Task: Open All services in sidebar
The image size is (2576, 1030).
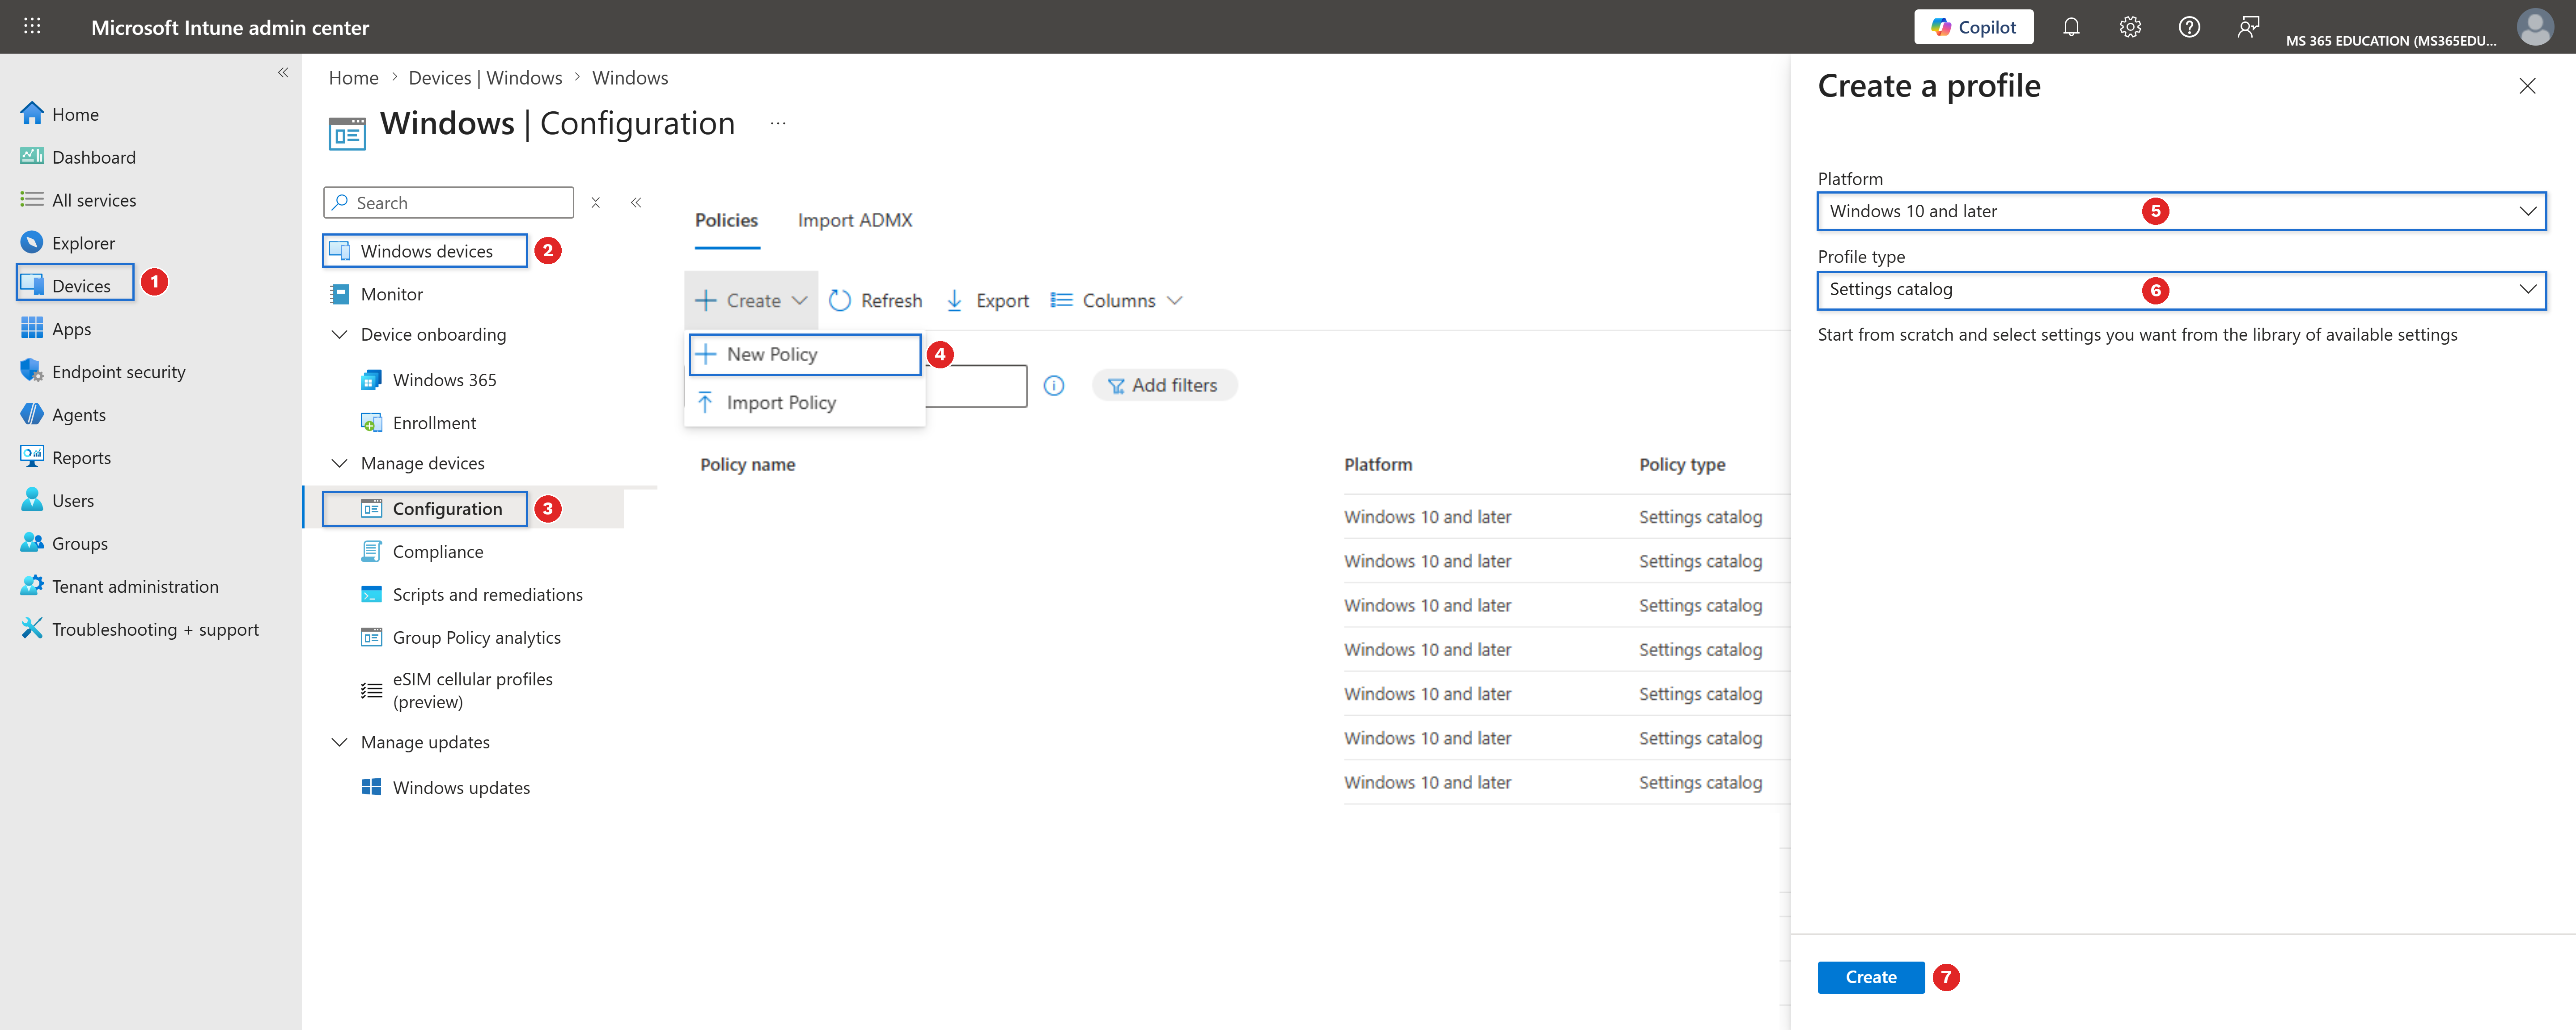Action: coord(78,200)
